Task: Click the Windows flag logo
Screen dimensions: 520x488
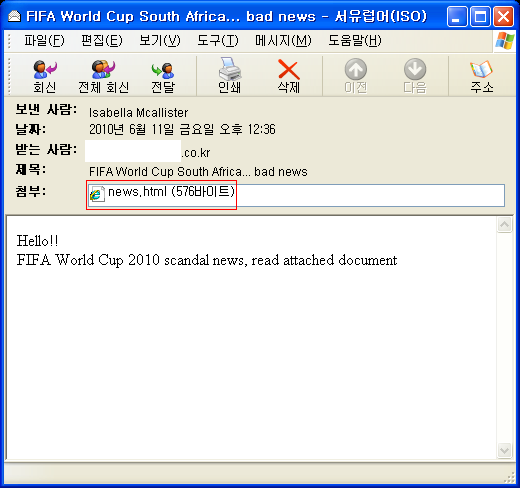Action: coord(505,41)
